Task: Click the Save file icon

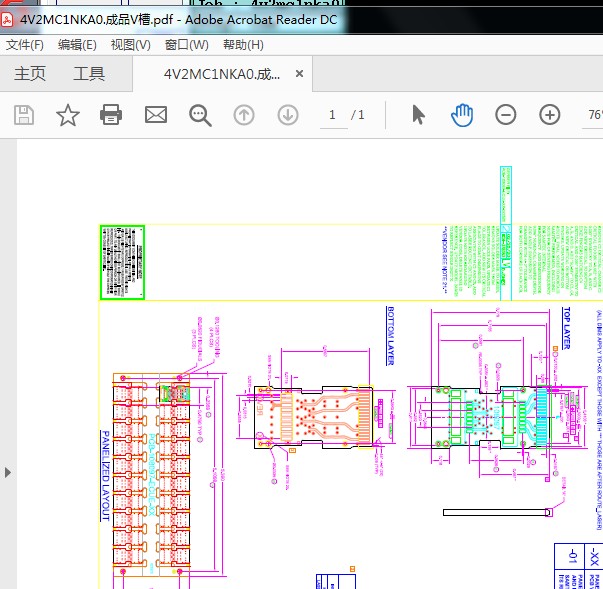Action: [24, 115]
